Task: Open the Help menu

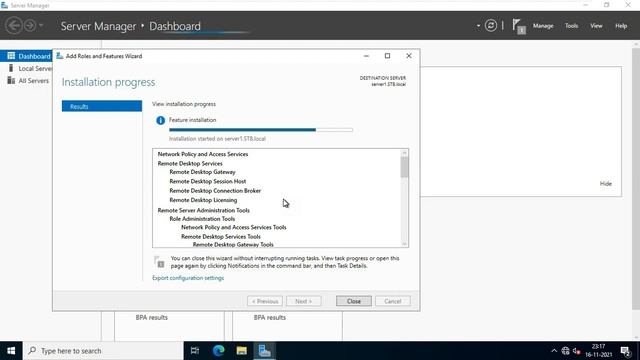Action: point(621,26)
